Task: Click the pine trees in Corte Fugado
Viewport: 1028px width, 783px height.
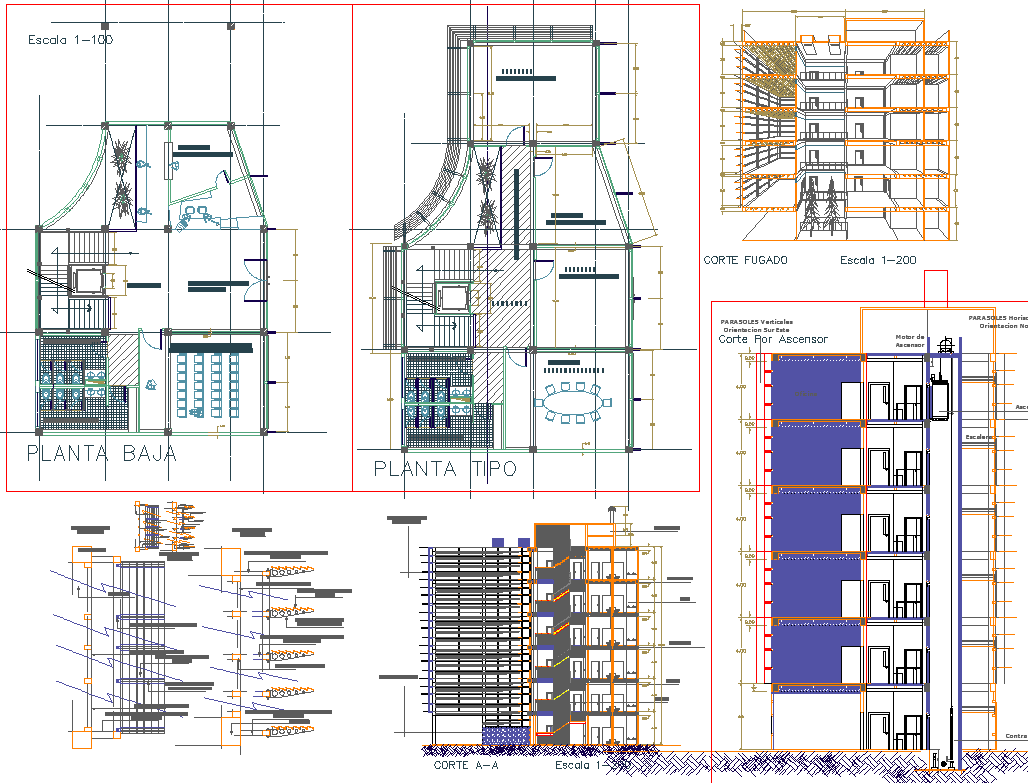Action: click(821, 205)
